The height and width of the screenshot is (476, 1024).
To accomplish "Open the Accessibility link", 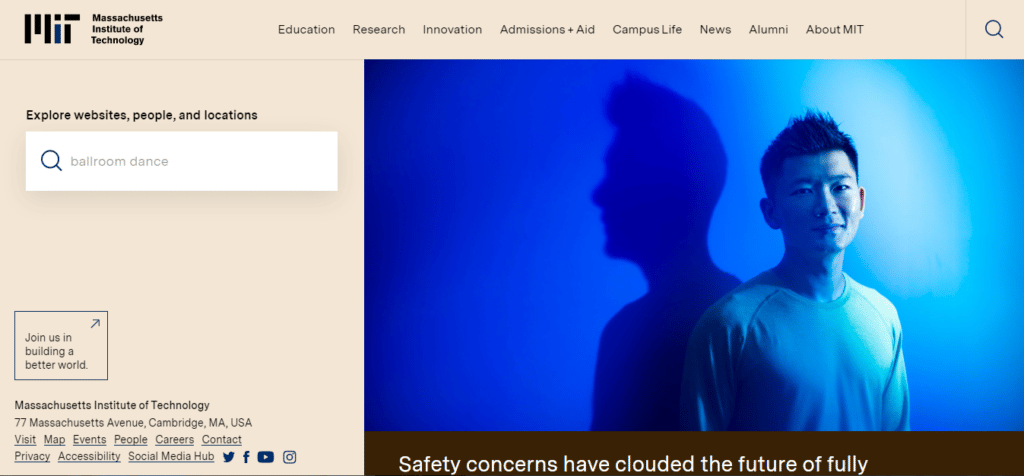I will tap(89, 456).
